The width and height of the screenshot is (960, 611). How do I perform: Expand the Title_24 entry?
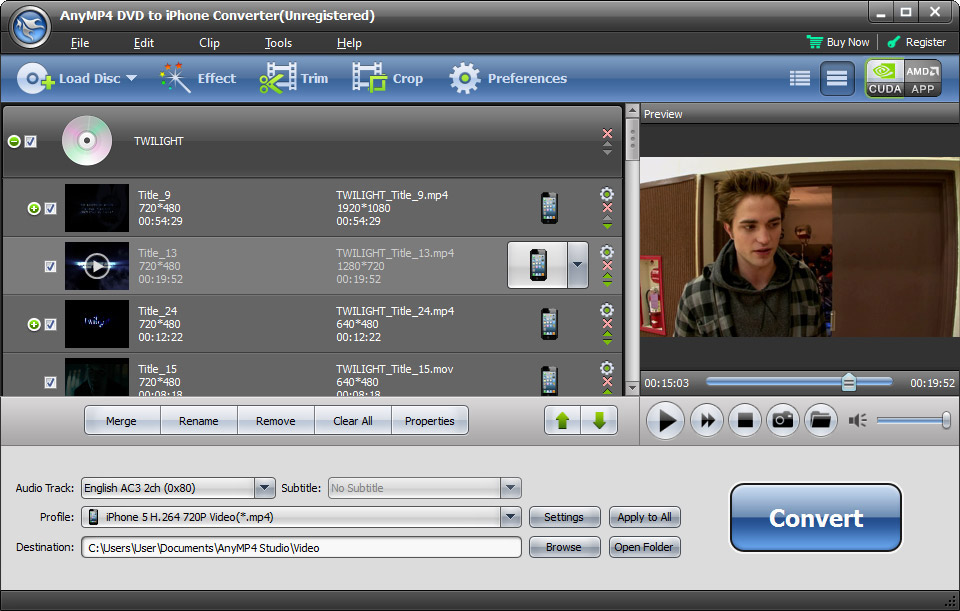pyautogui.click(x=34, y=324)
